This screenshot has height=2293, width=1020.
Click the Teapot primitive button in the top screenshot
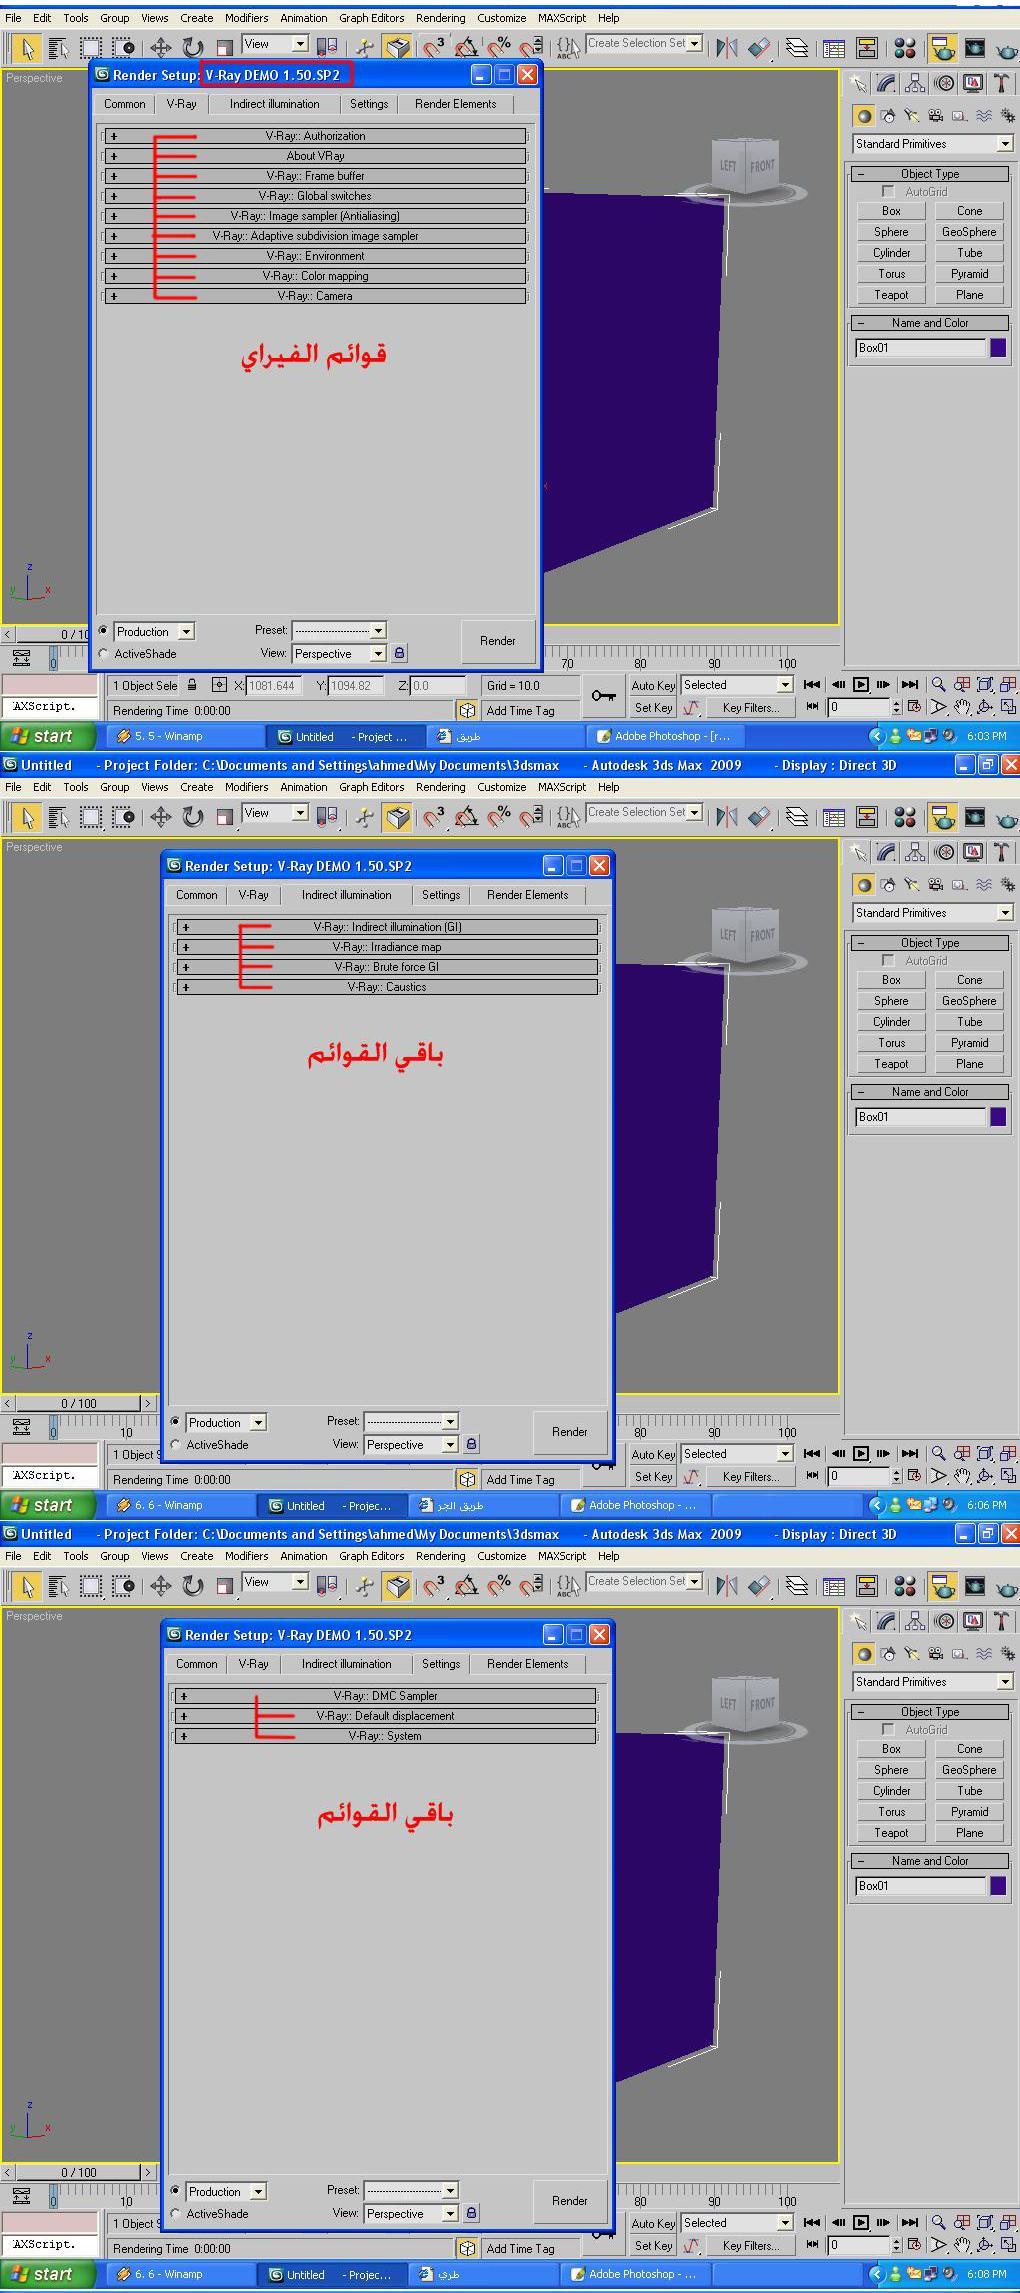click(x=891, y=295)
